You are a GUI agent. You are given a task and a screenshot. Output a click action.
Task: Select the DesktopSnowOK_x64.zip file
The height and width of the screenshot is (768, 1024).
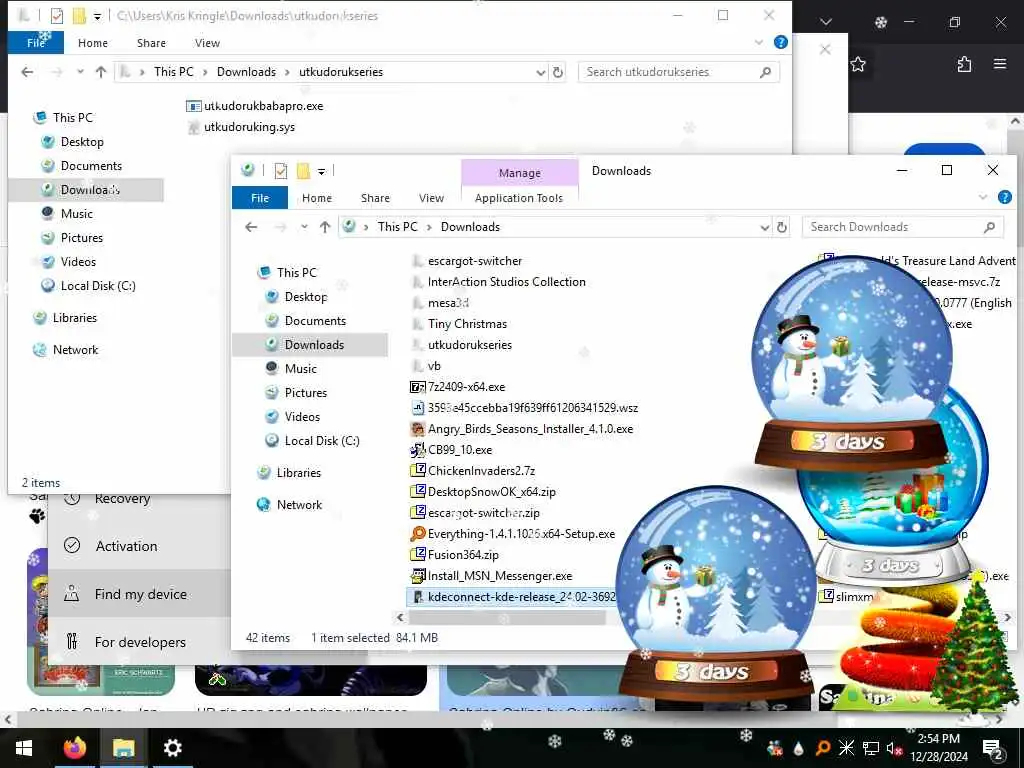(483, 492)
